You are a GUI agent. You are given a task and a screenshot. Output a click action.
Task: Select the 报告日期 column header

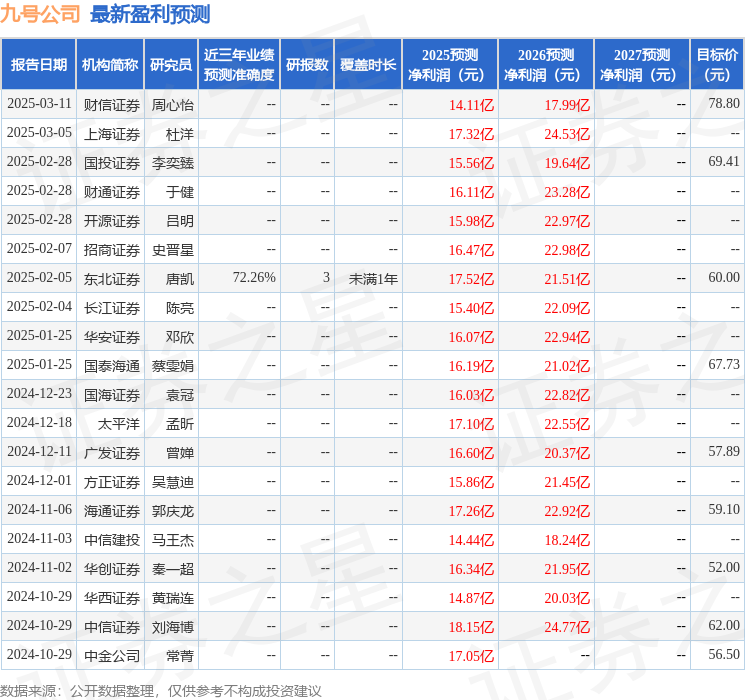coord(38,65)
